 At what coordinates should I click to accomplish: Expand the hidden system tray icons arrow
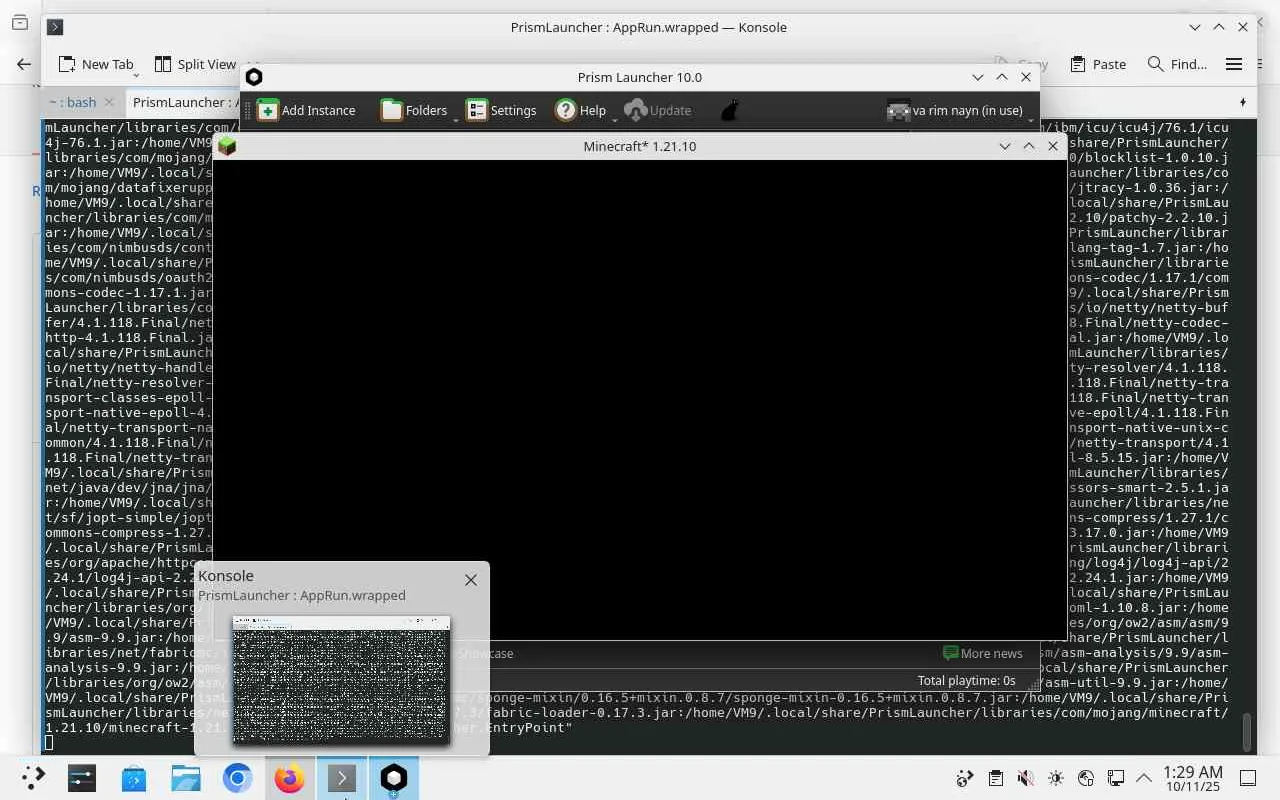(1144, 778)
